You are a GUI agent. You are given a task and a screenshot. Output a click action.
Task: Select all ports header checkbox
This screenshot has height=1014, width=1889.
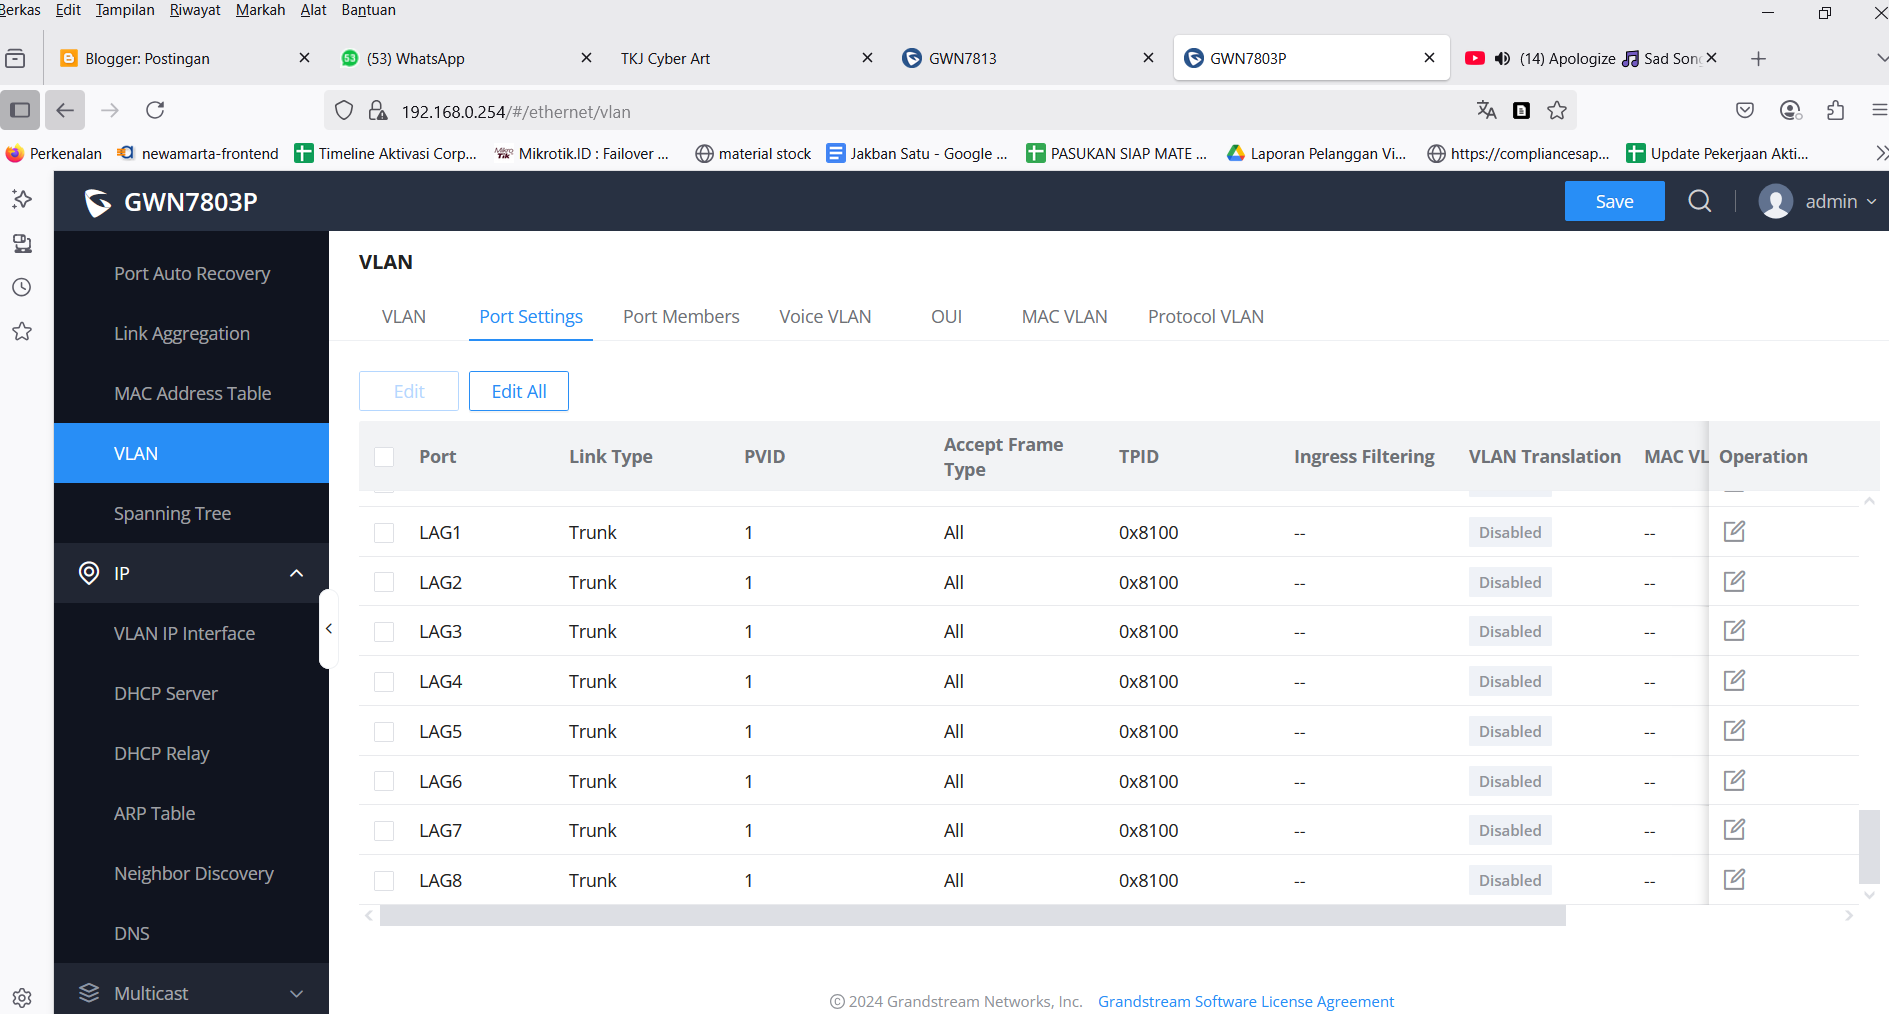(384, 457)
